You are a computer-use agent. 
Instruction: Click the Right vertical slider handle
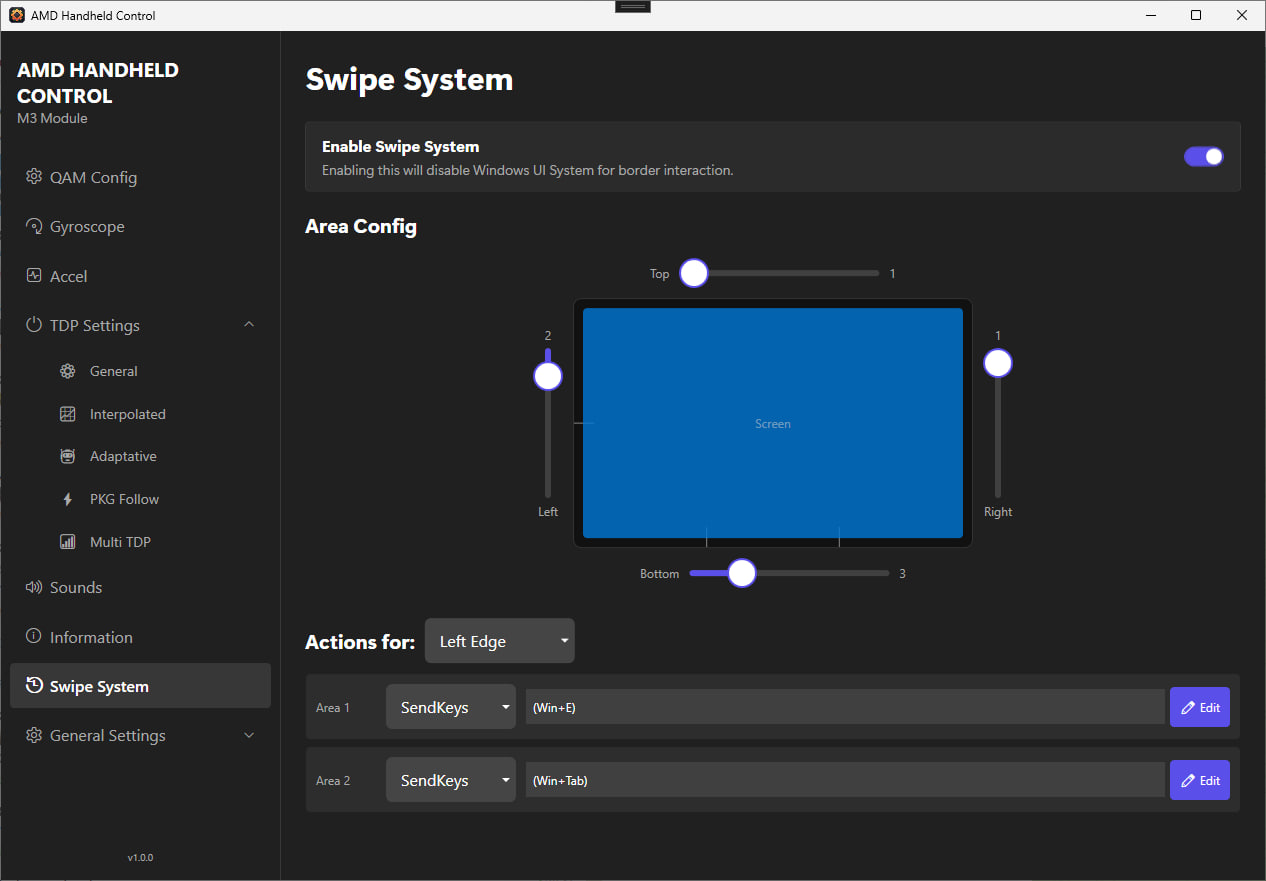pos(998,363)
